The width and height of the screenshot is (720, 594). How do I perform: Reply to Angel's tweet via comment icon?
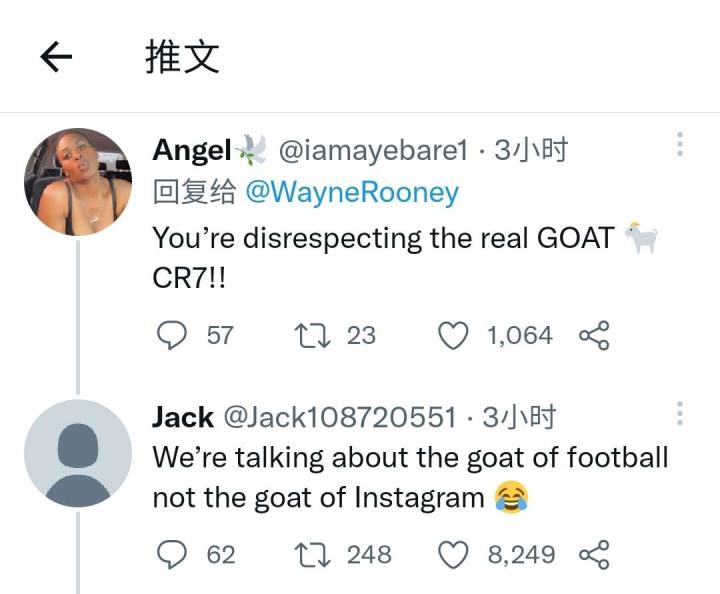175,335
